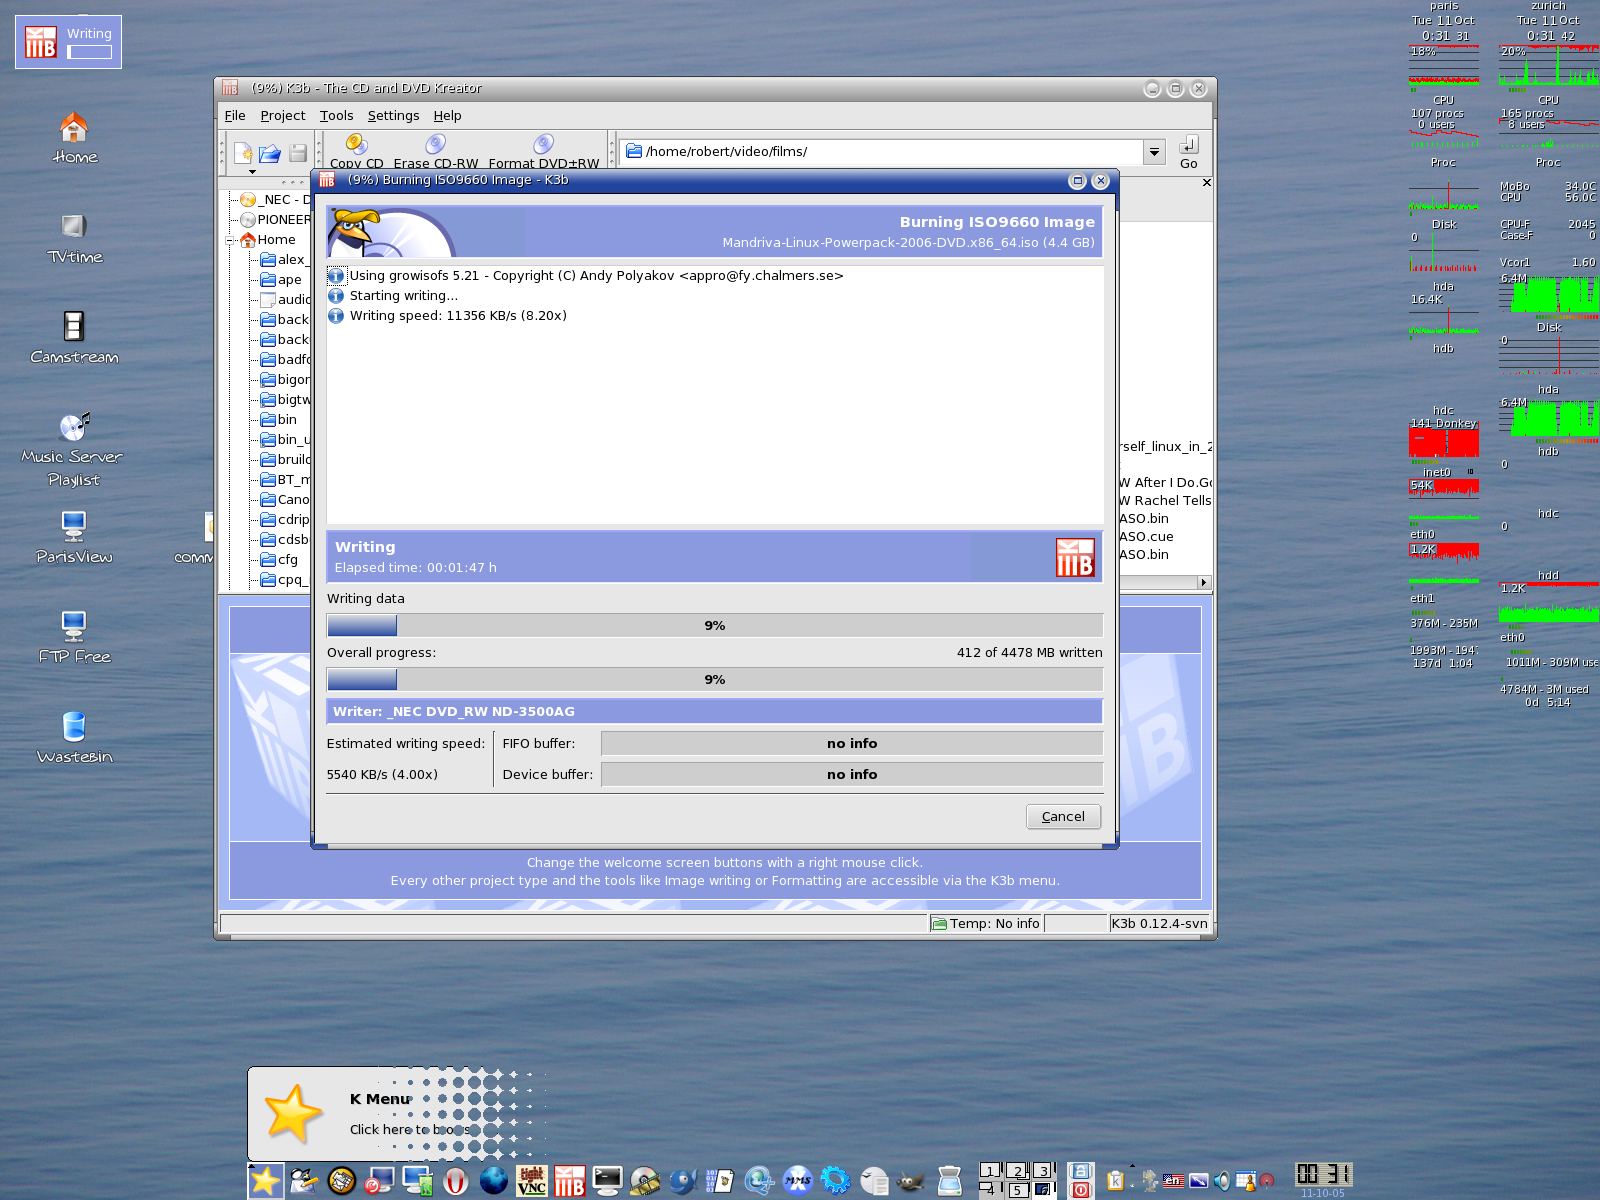Switch to virtual desktop 3 in pager

point(1043,1171)
